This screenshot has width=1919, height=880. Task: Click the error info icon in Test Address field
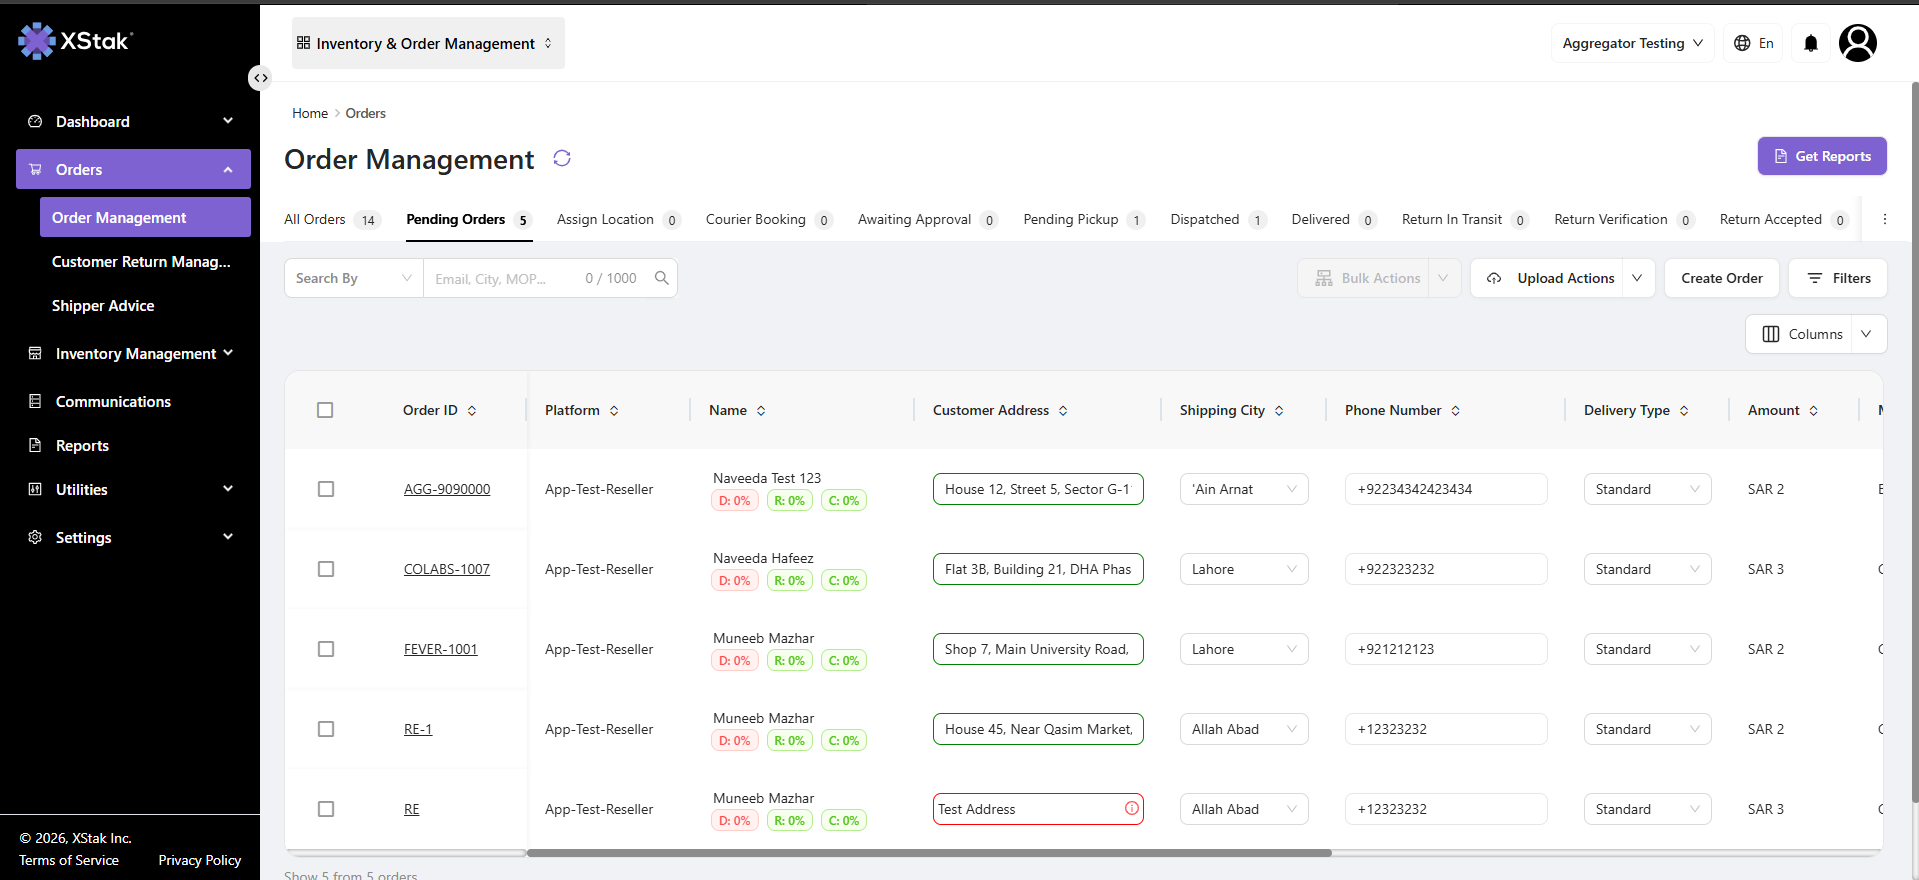click(1132, 808)
